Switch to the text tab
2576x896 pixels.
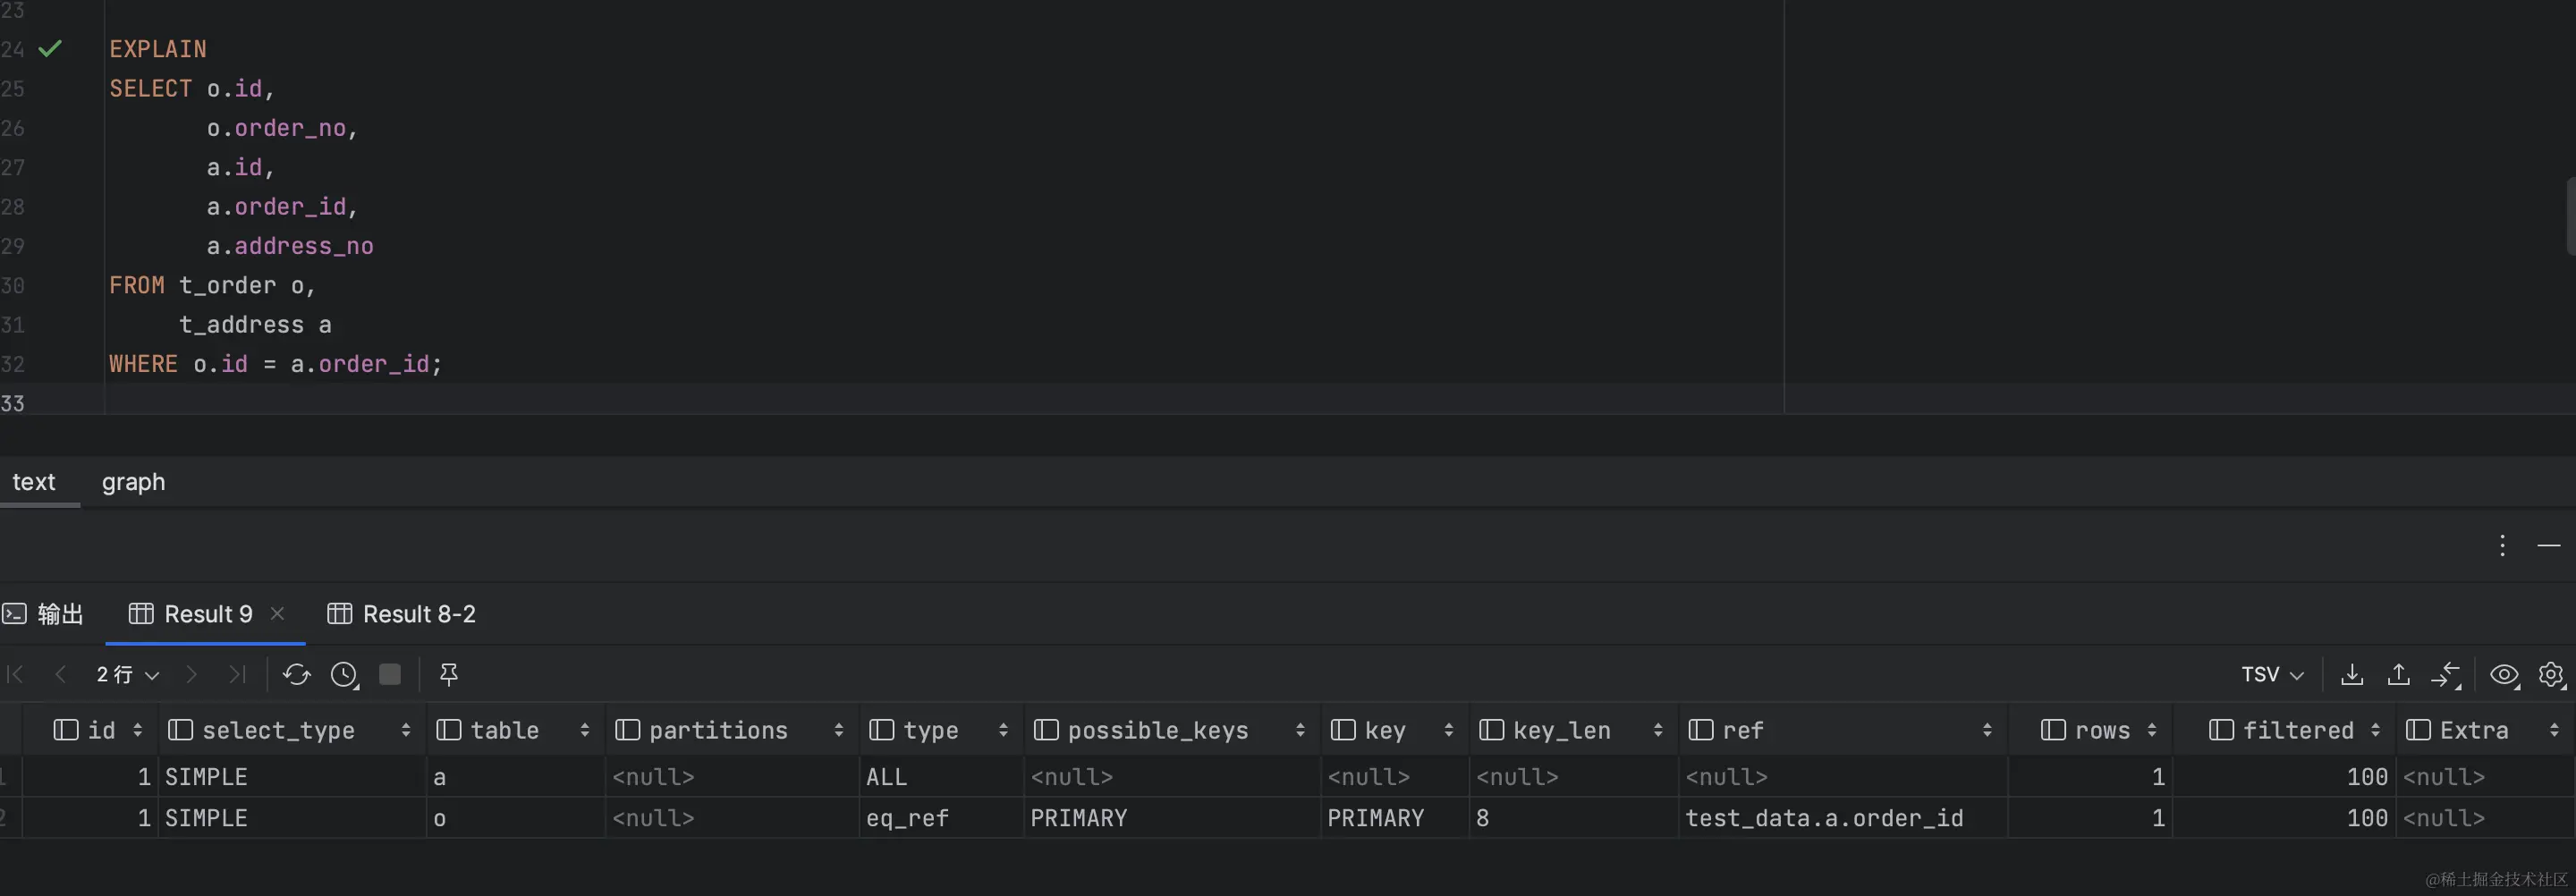(34, 482)
